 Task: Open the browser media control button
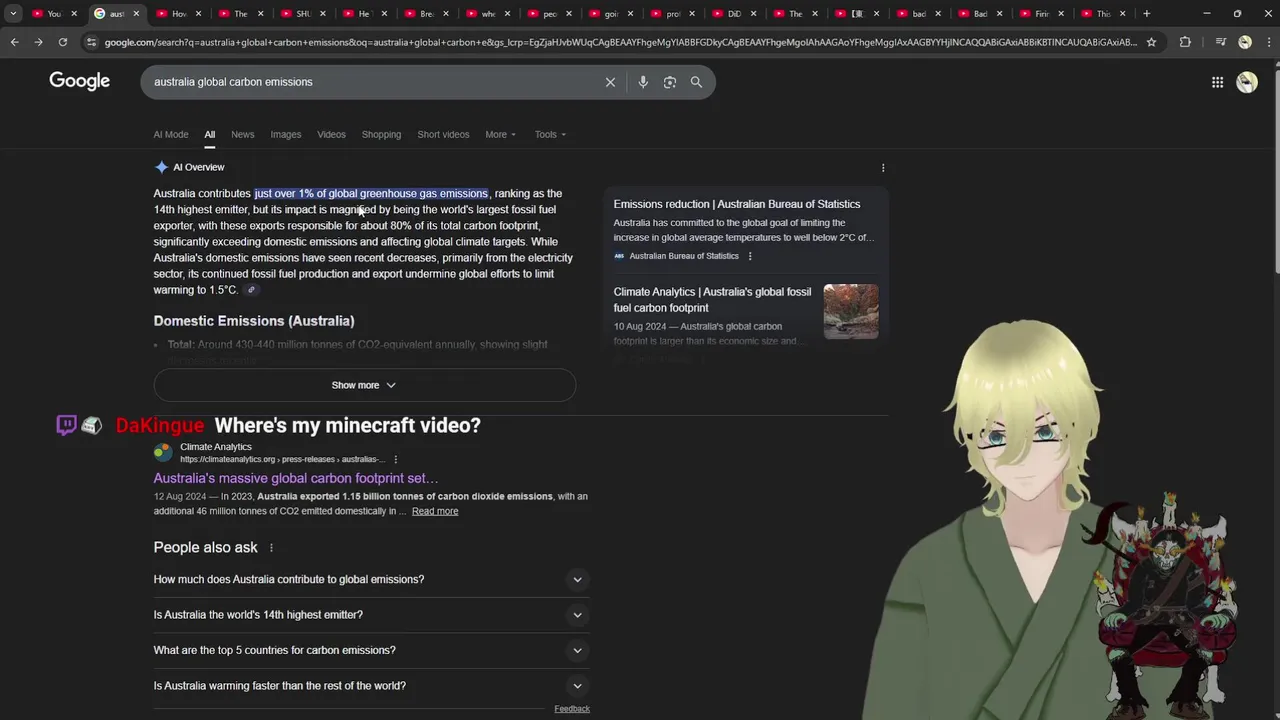tap(1221, 42)
